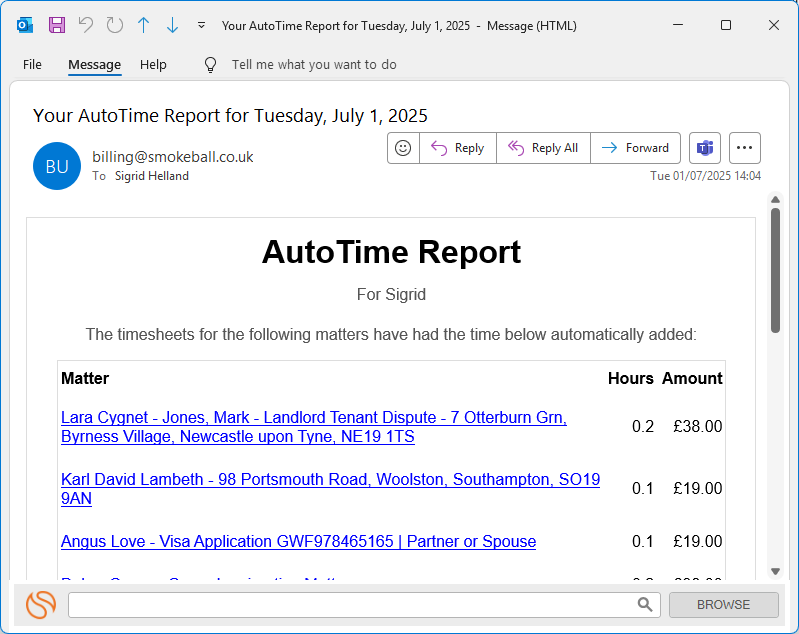Click the £38.00 amount cell

697,426
